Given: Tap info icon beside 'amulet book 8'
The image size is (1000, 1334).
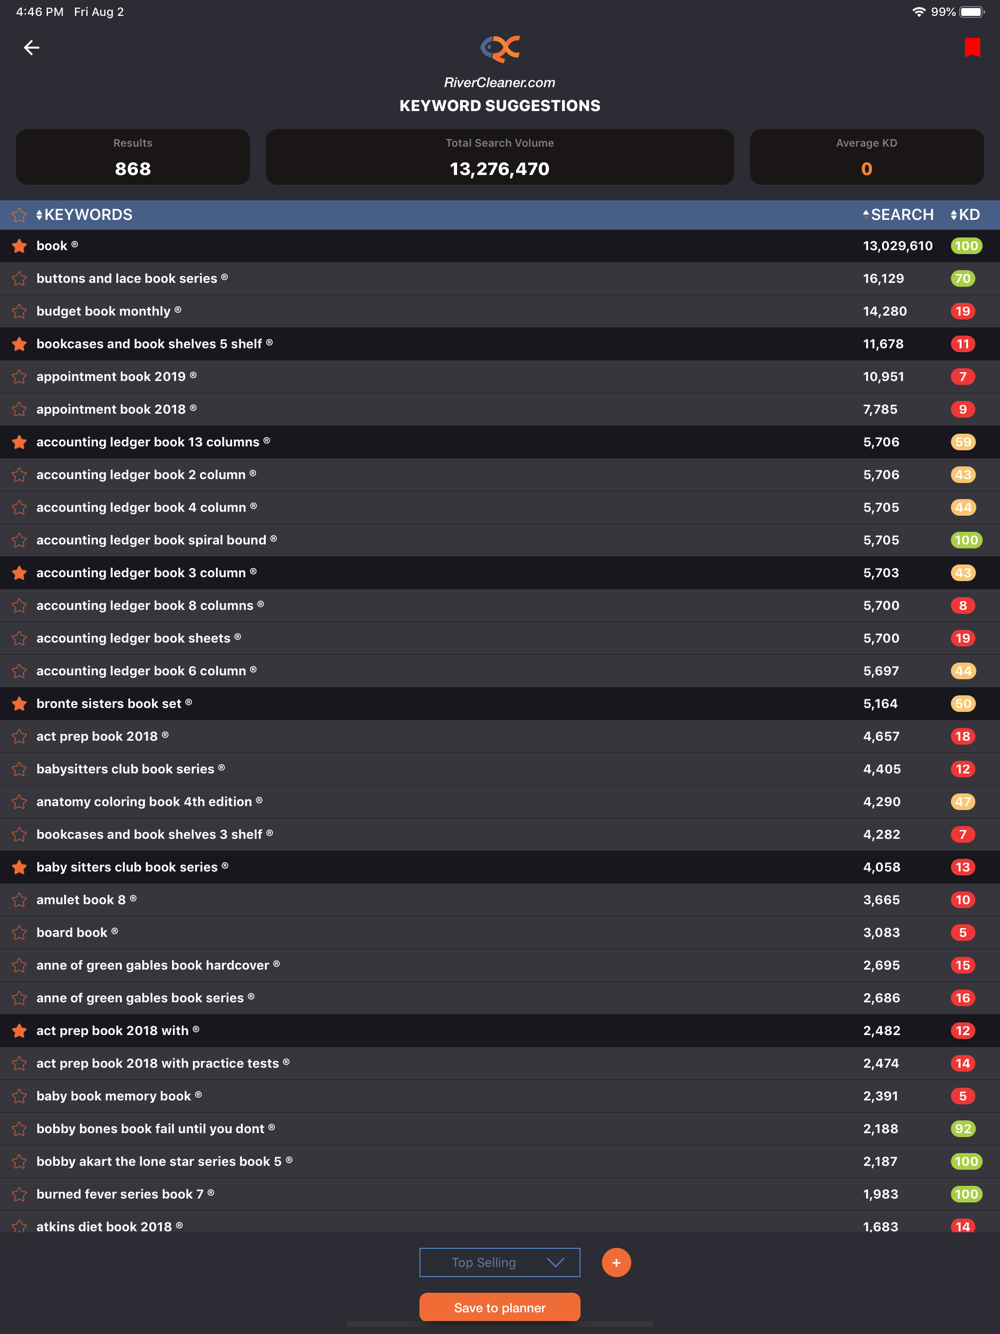Looking at the screenshot, I should pos(133,899).
